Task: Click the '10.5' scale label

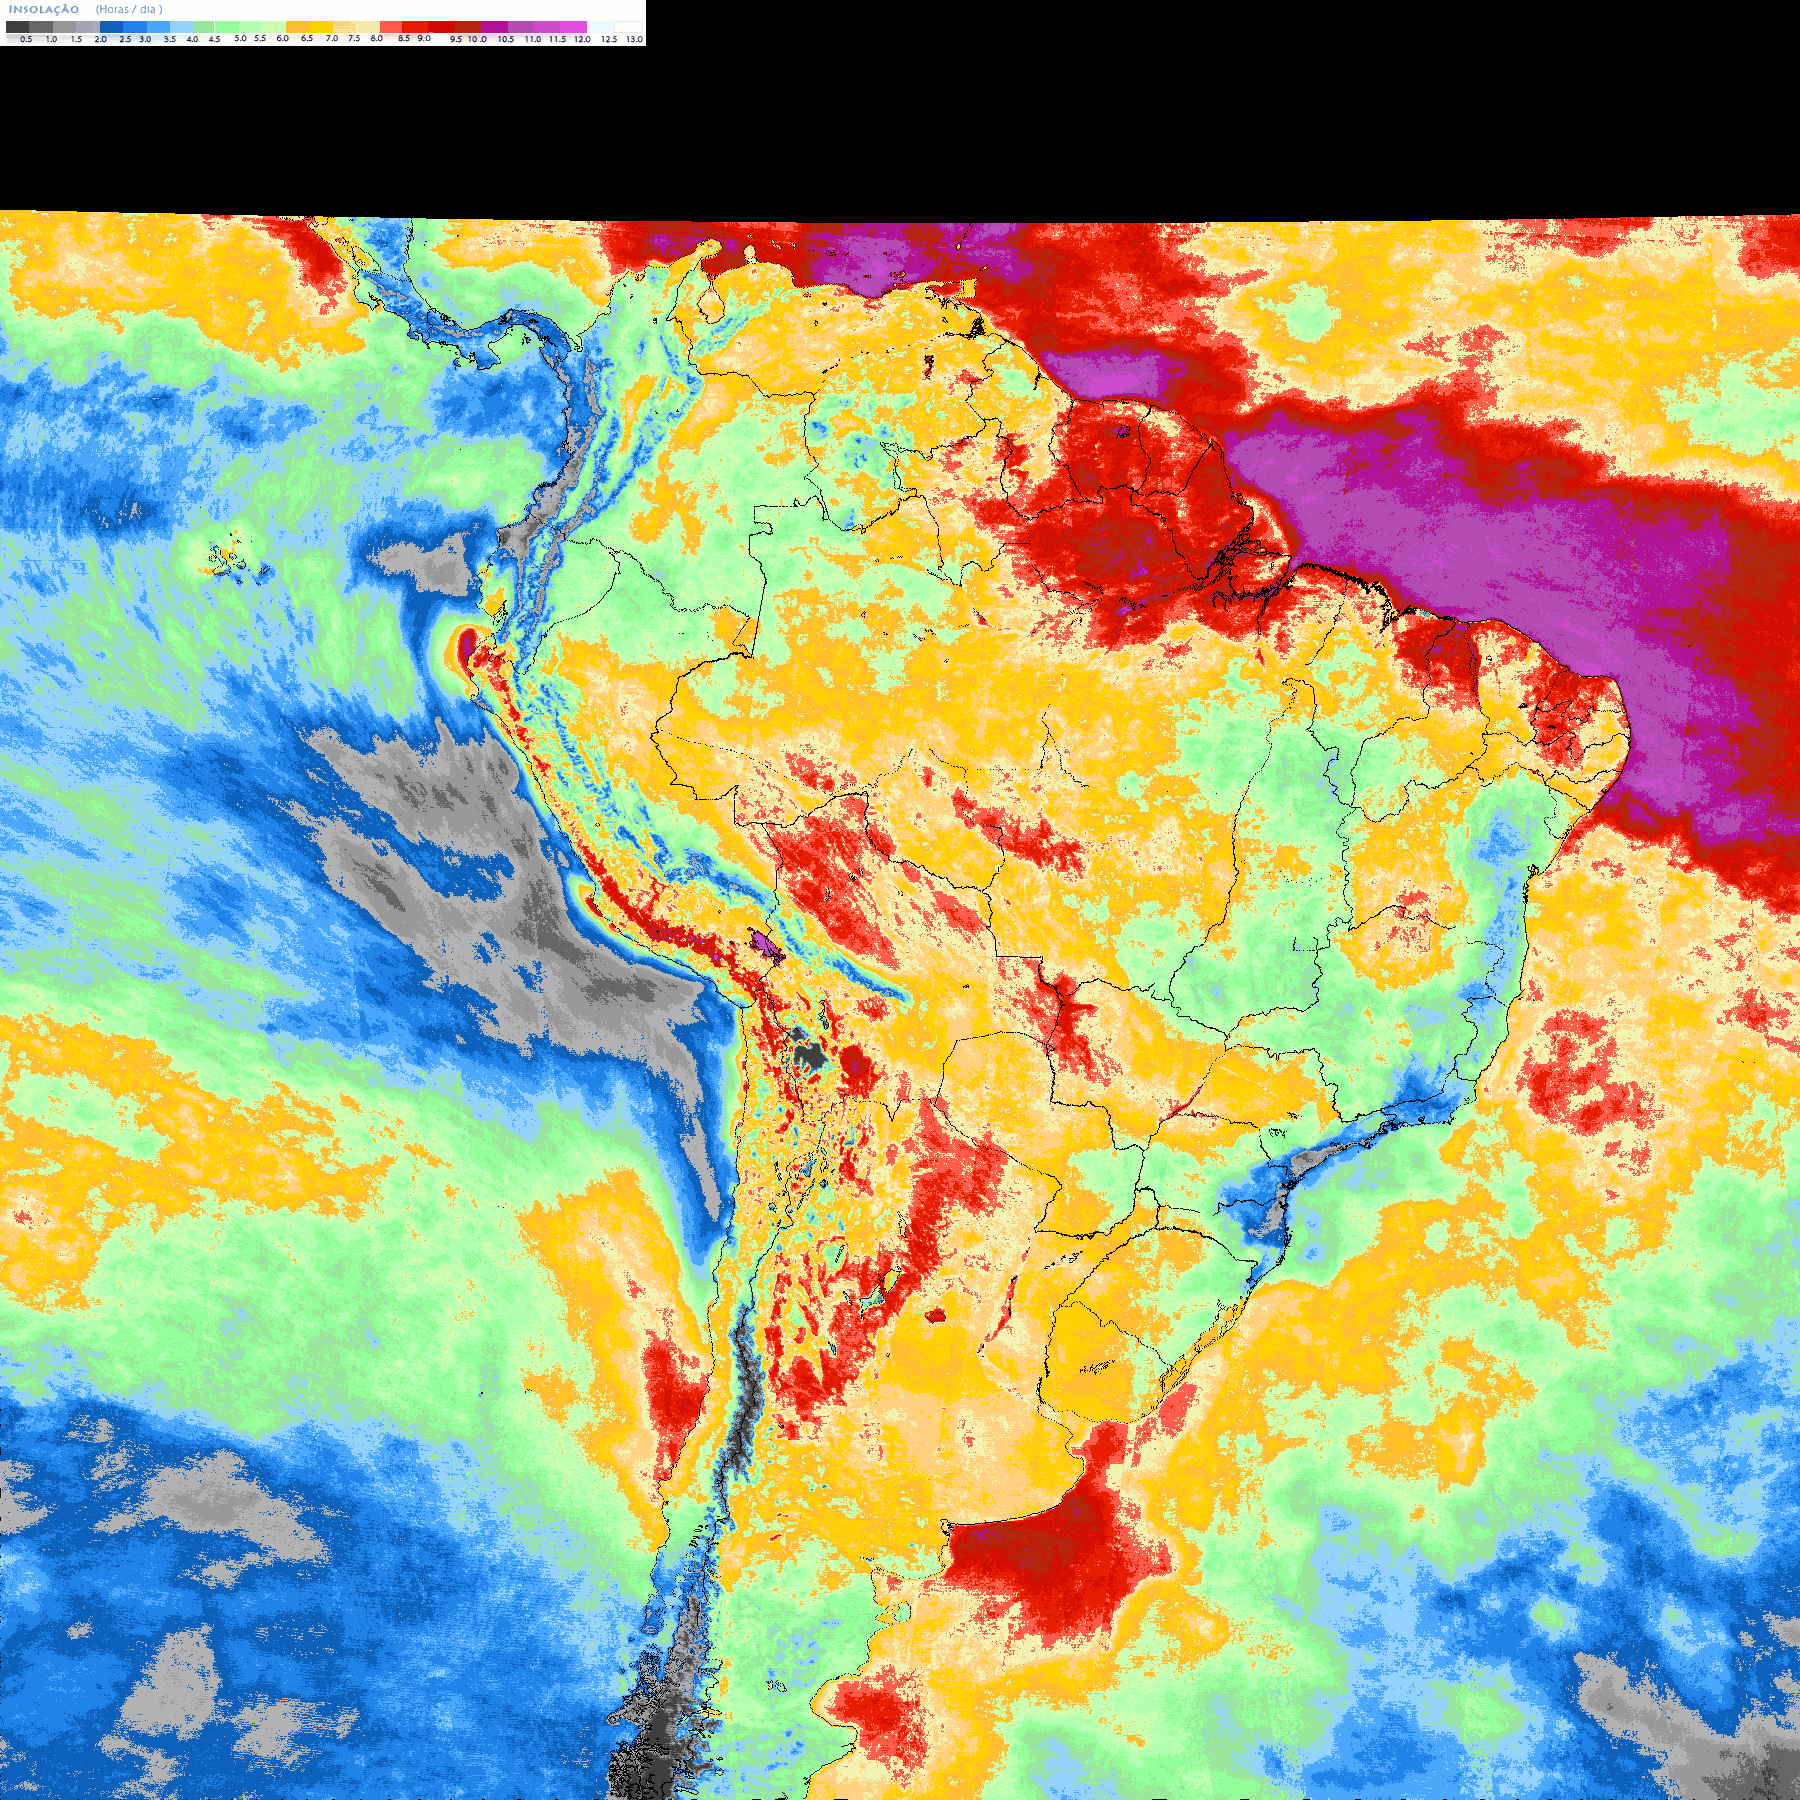Action: [x=506, y=39]
